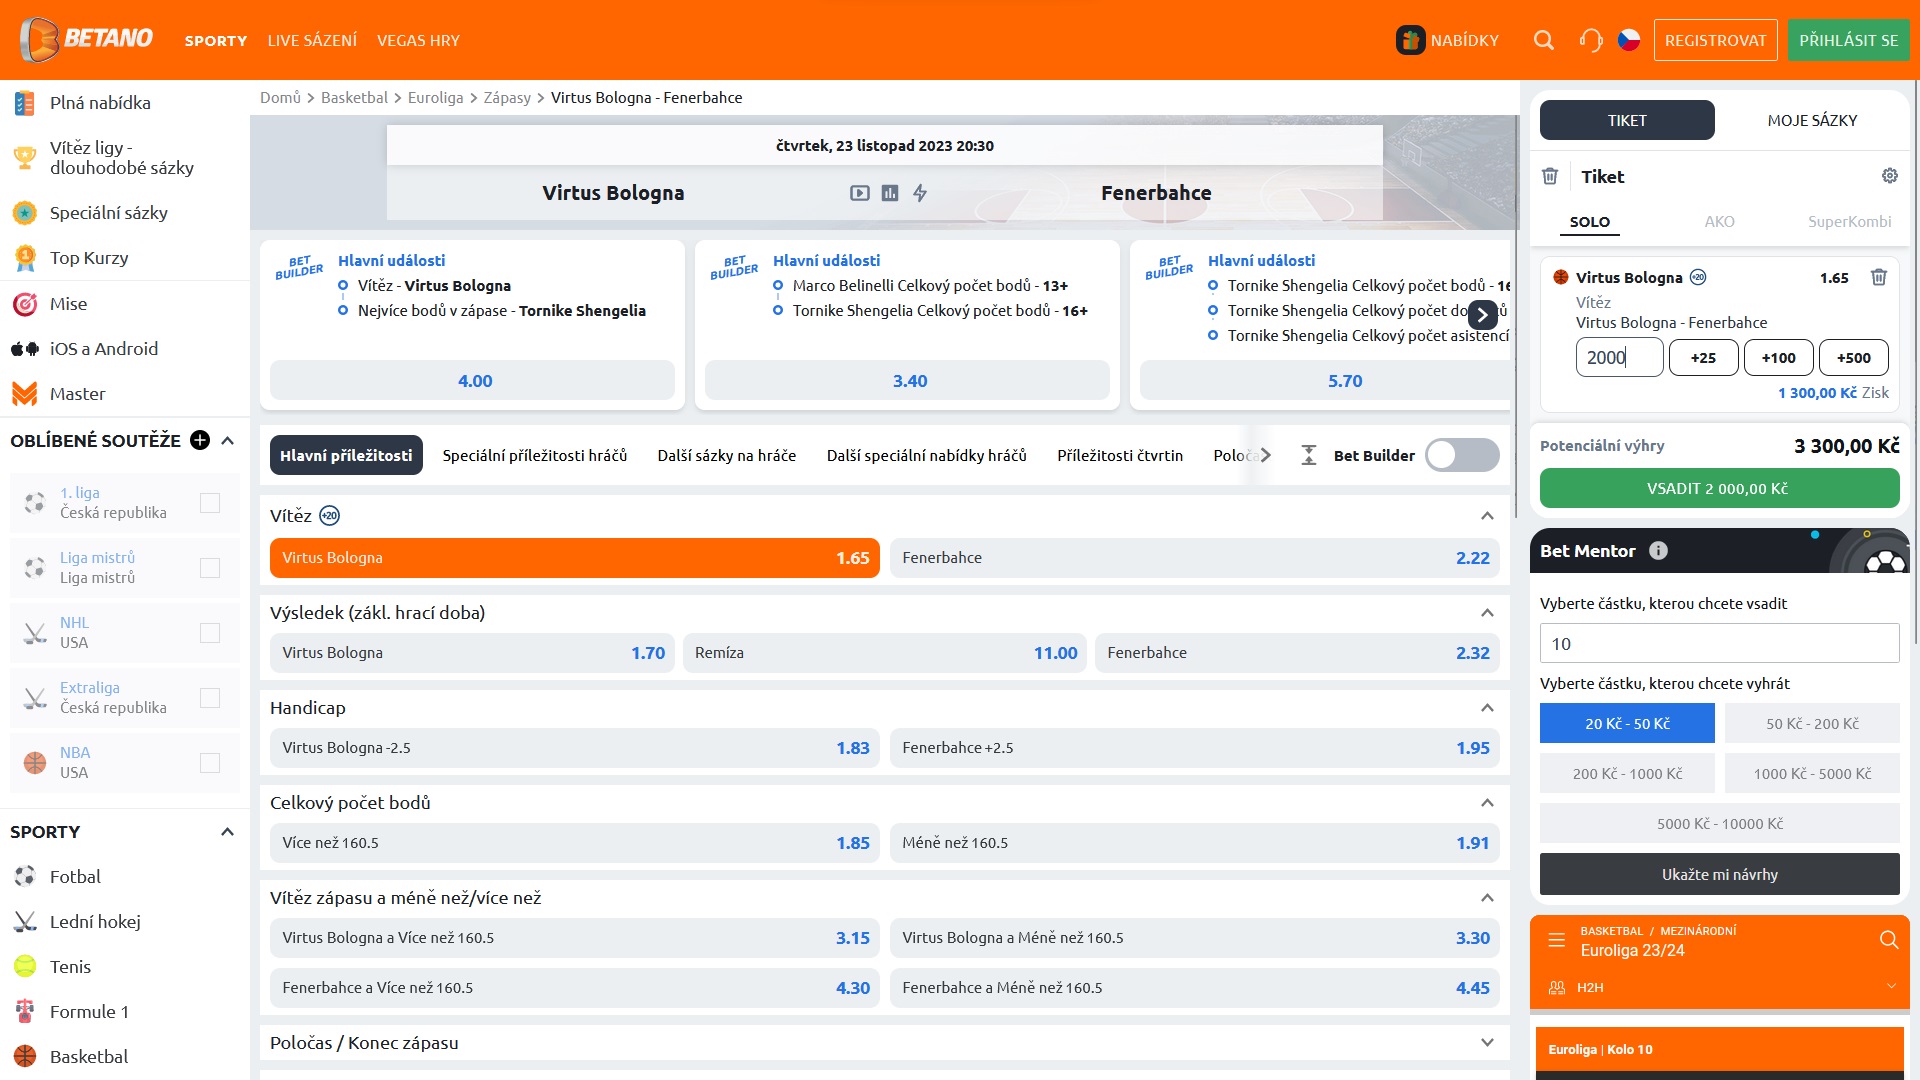Clear ticket with trash icon beside Tiket
Viewport: 1920px width, 1080px height.
(1550, 176)
